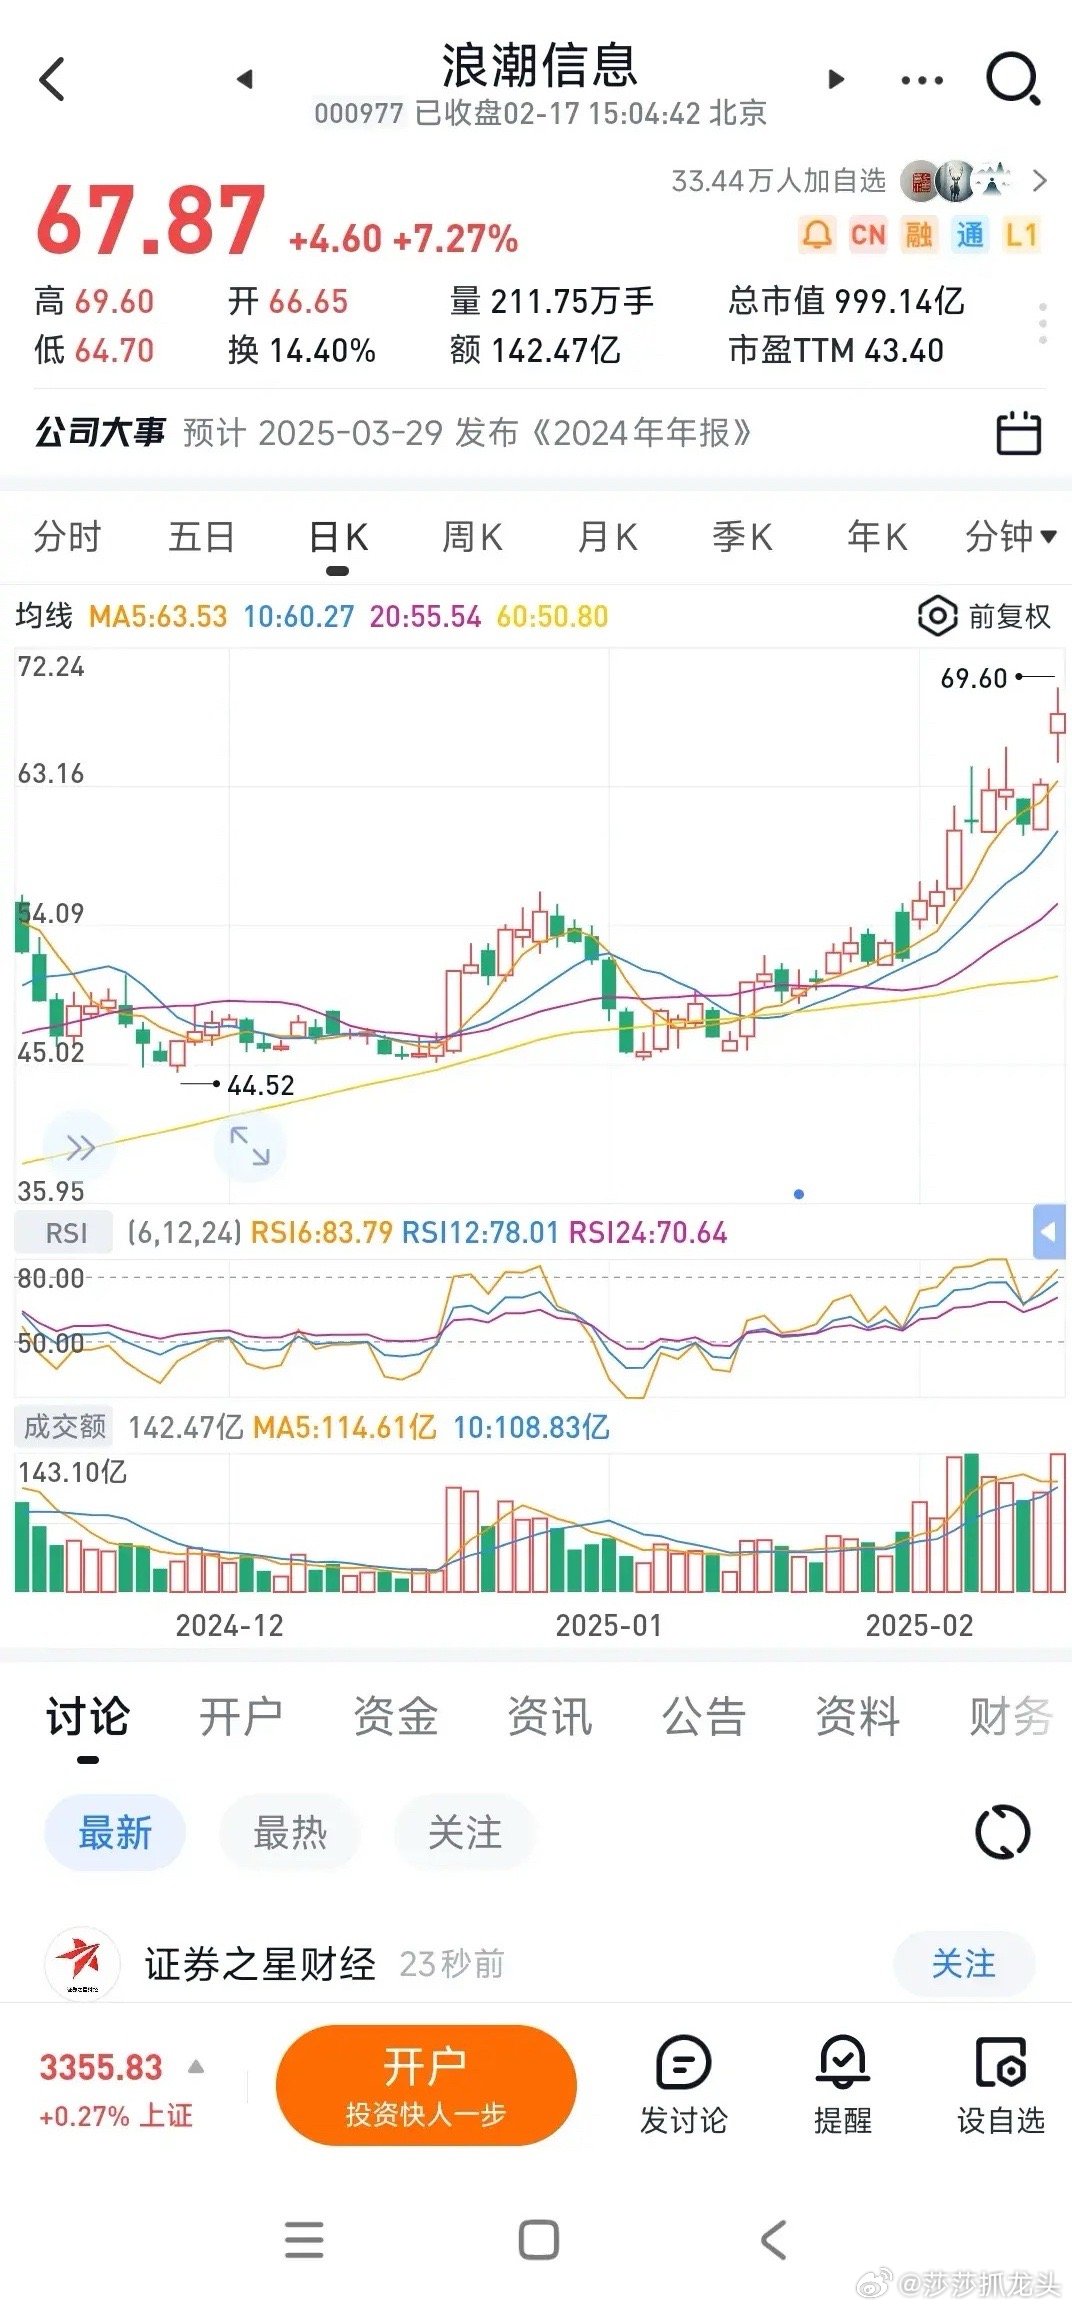
Task: Tap the blue dot event marker on chart
Action: coord(798,1194)
